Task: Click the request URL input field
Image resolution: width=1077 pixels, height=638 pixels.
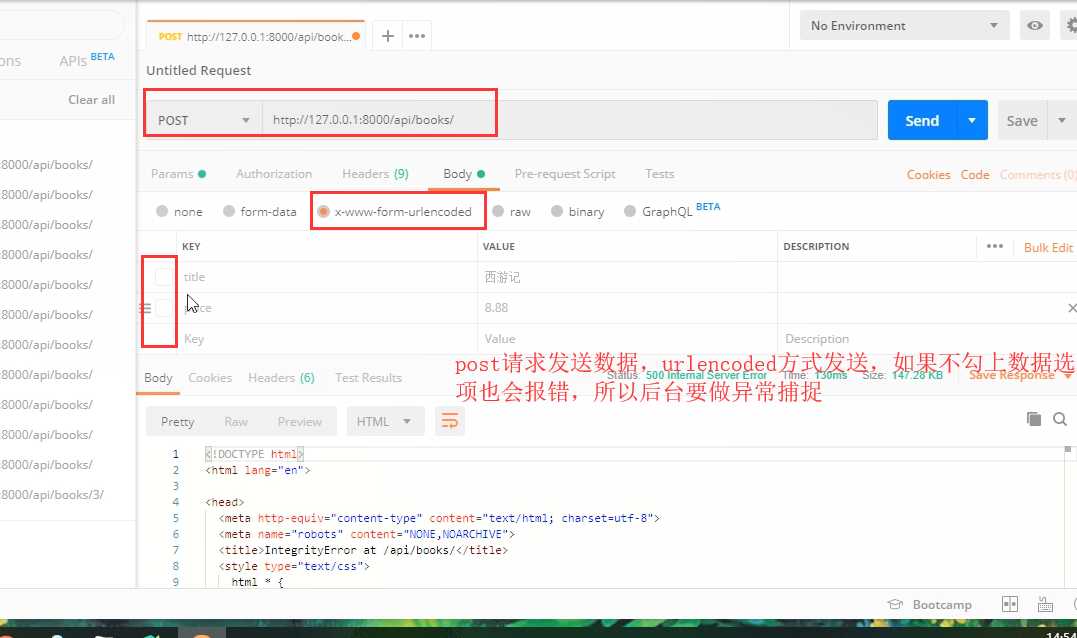Action: pyautogui.click(x=569, y=120)
